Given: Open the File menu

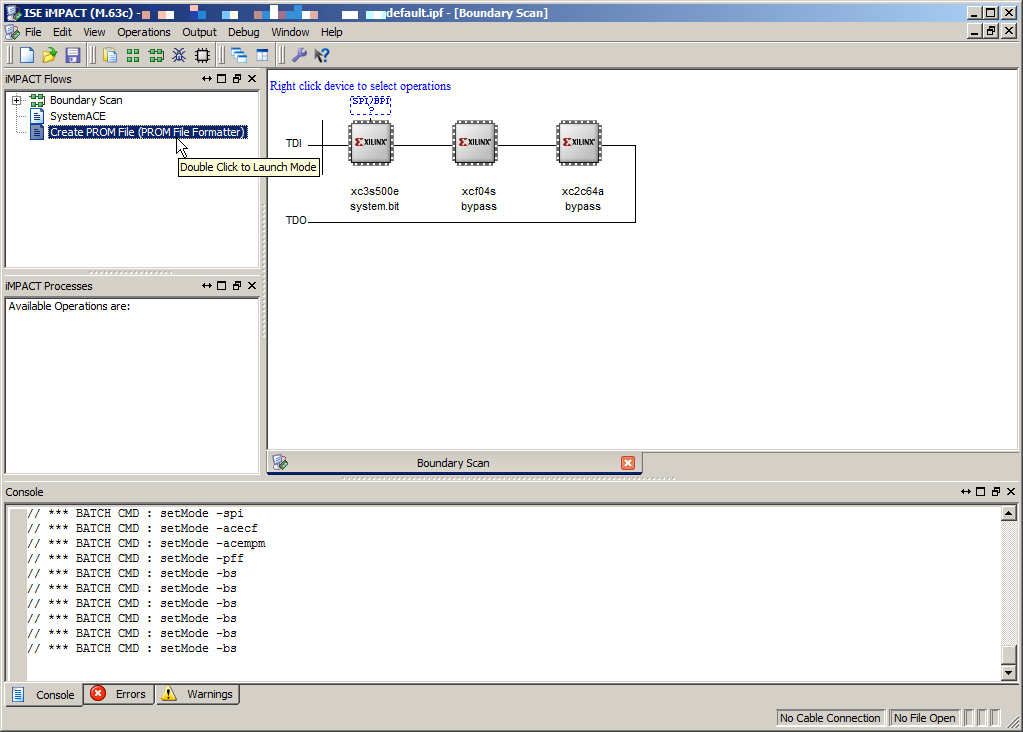Looking at the screenshot, I should (x=33, y=32).
